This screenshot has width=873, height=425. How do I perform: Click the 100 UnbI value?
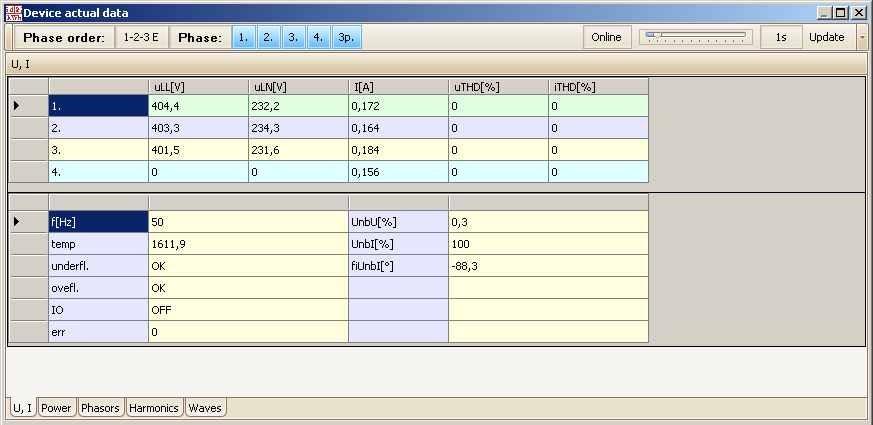[x=548, y=244]
